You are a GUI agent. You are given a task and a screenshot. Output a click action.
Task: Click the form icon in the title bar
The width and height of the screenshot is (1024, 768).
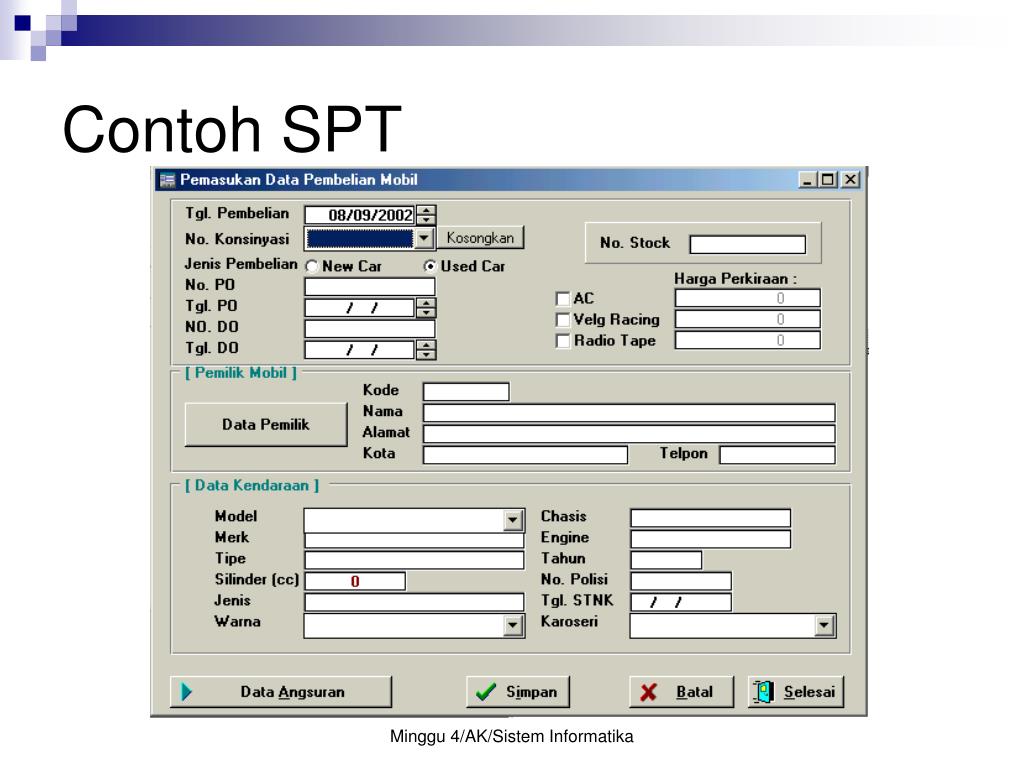(167, 180)
